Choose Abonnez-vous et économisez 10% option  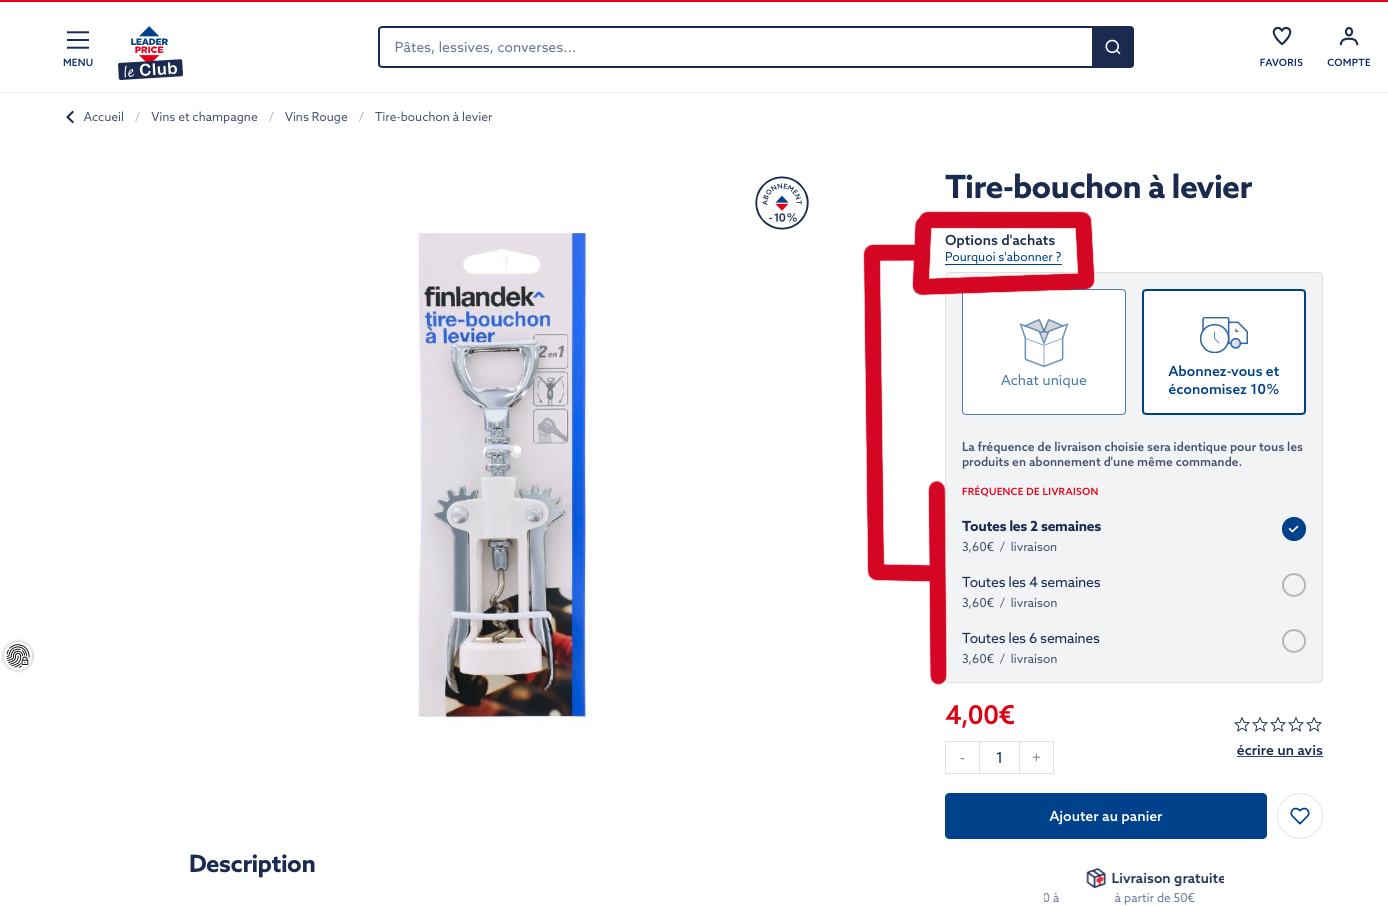point(1224,352)
